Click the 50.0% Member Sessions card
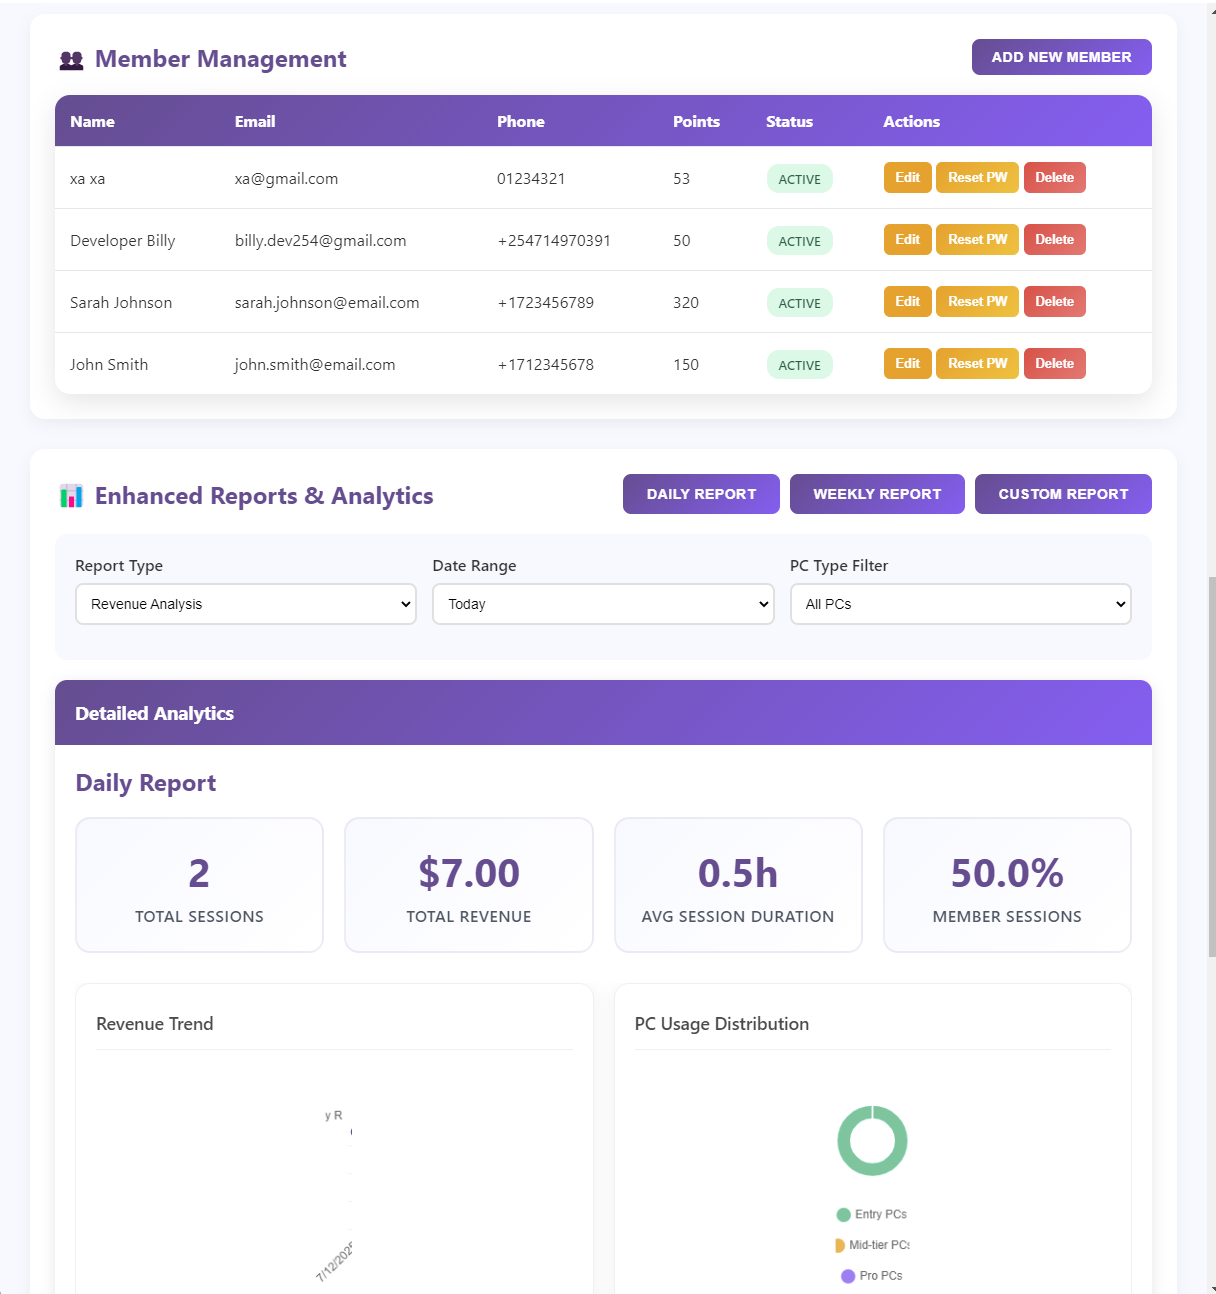The image size is (1216, 1294). click(x=1007, y=885)
